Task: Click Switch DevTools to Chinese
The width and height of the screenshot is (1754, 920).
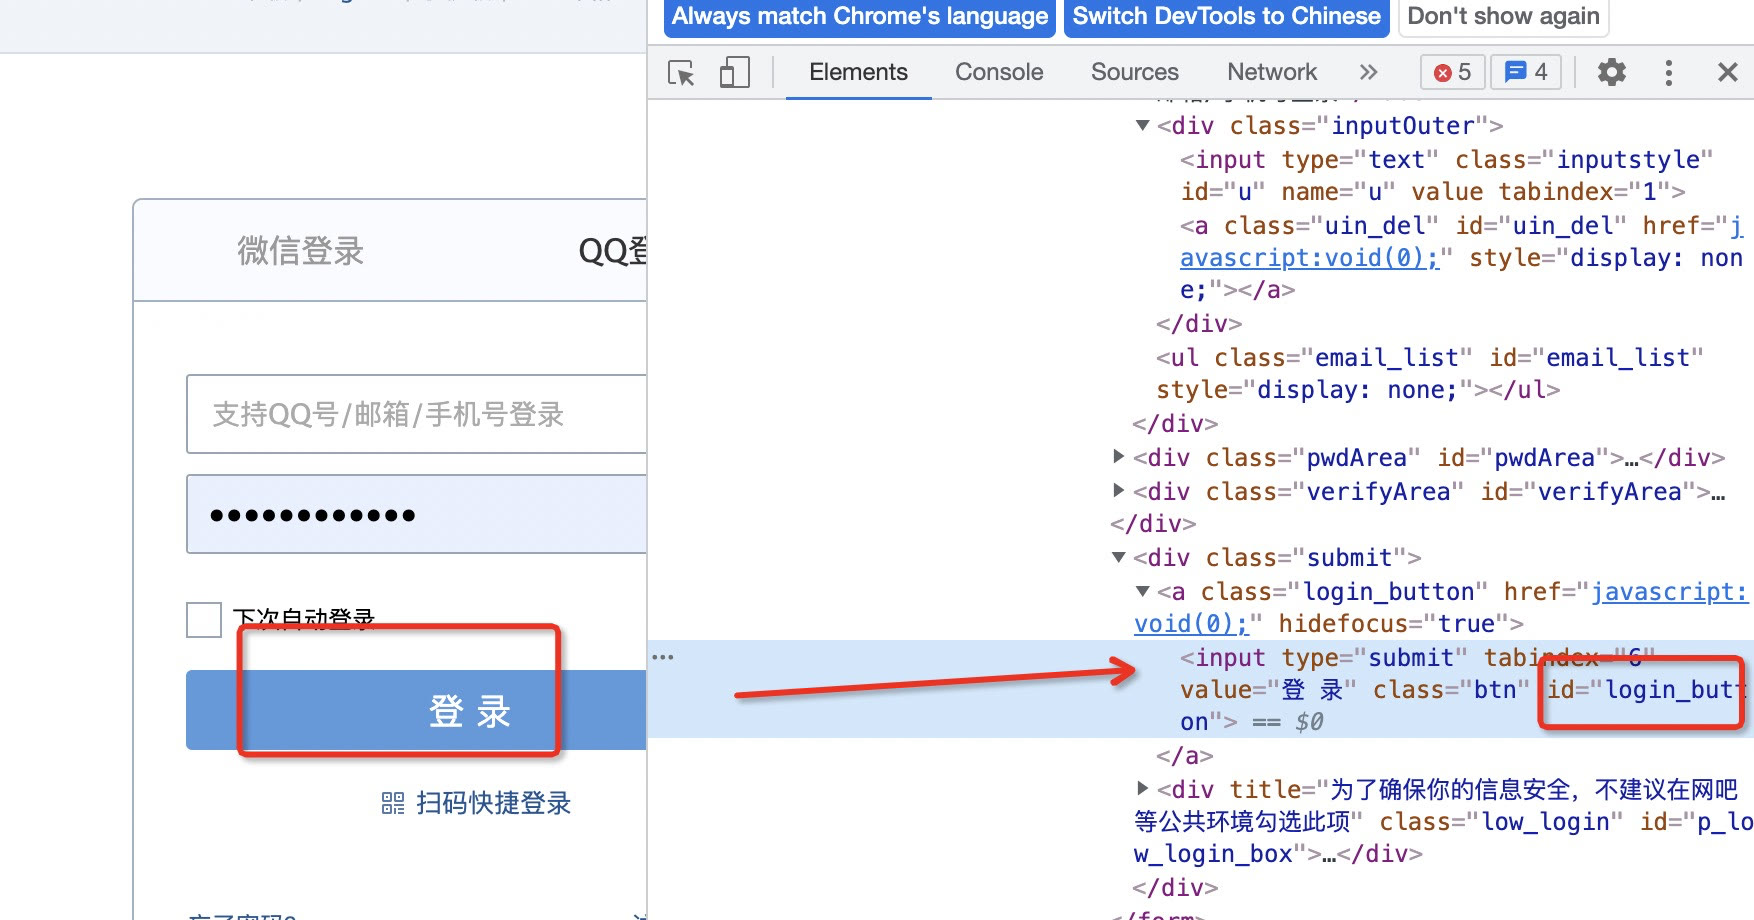Action: point(1227,17)
